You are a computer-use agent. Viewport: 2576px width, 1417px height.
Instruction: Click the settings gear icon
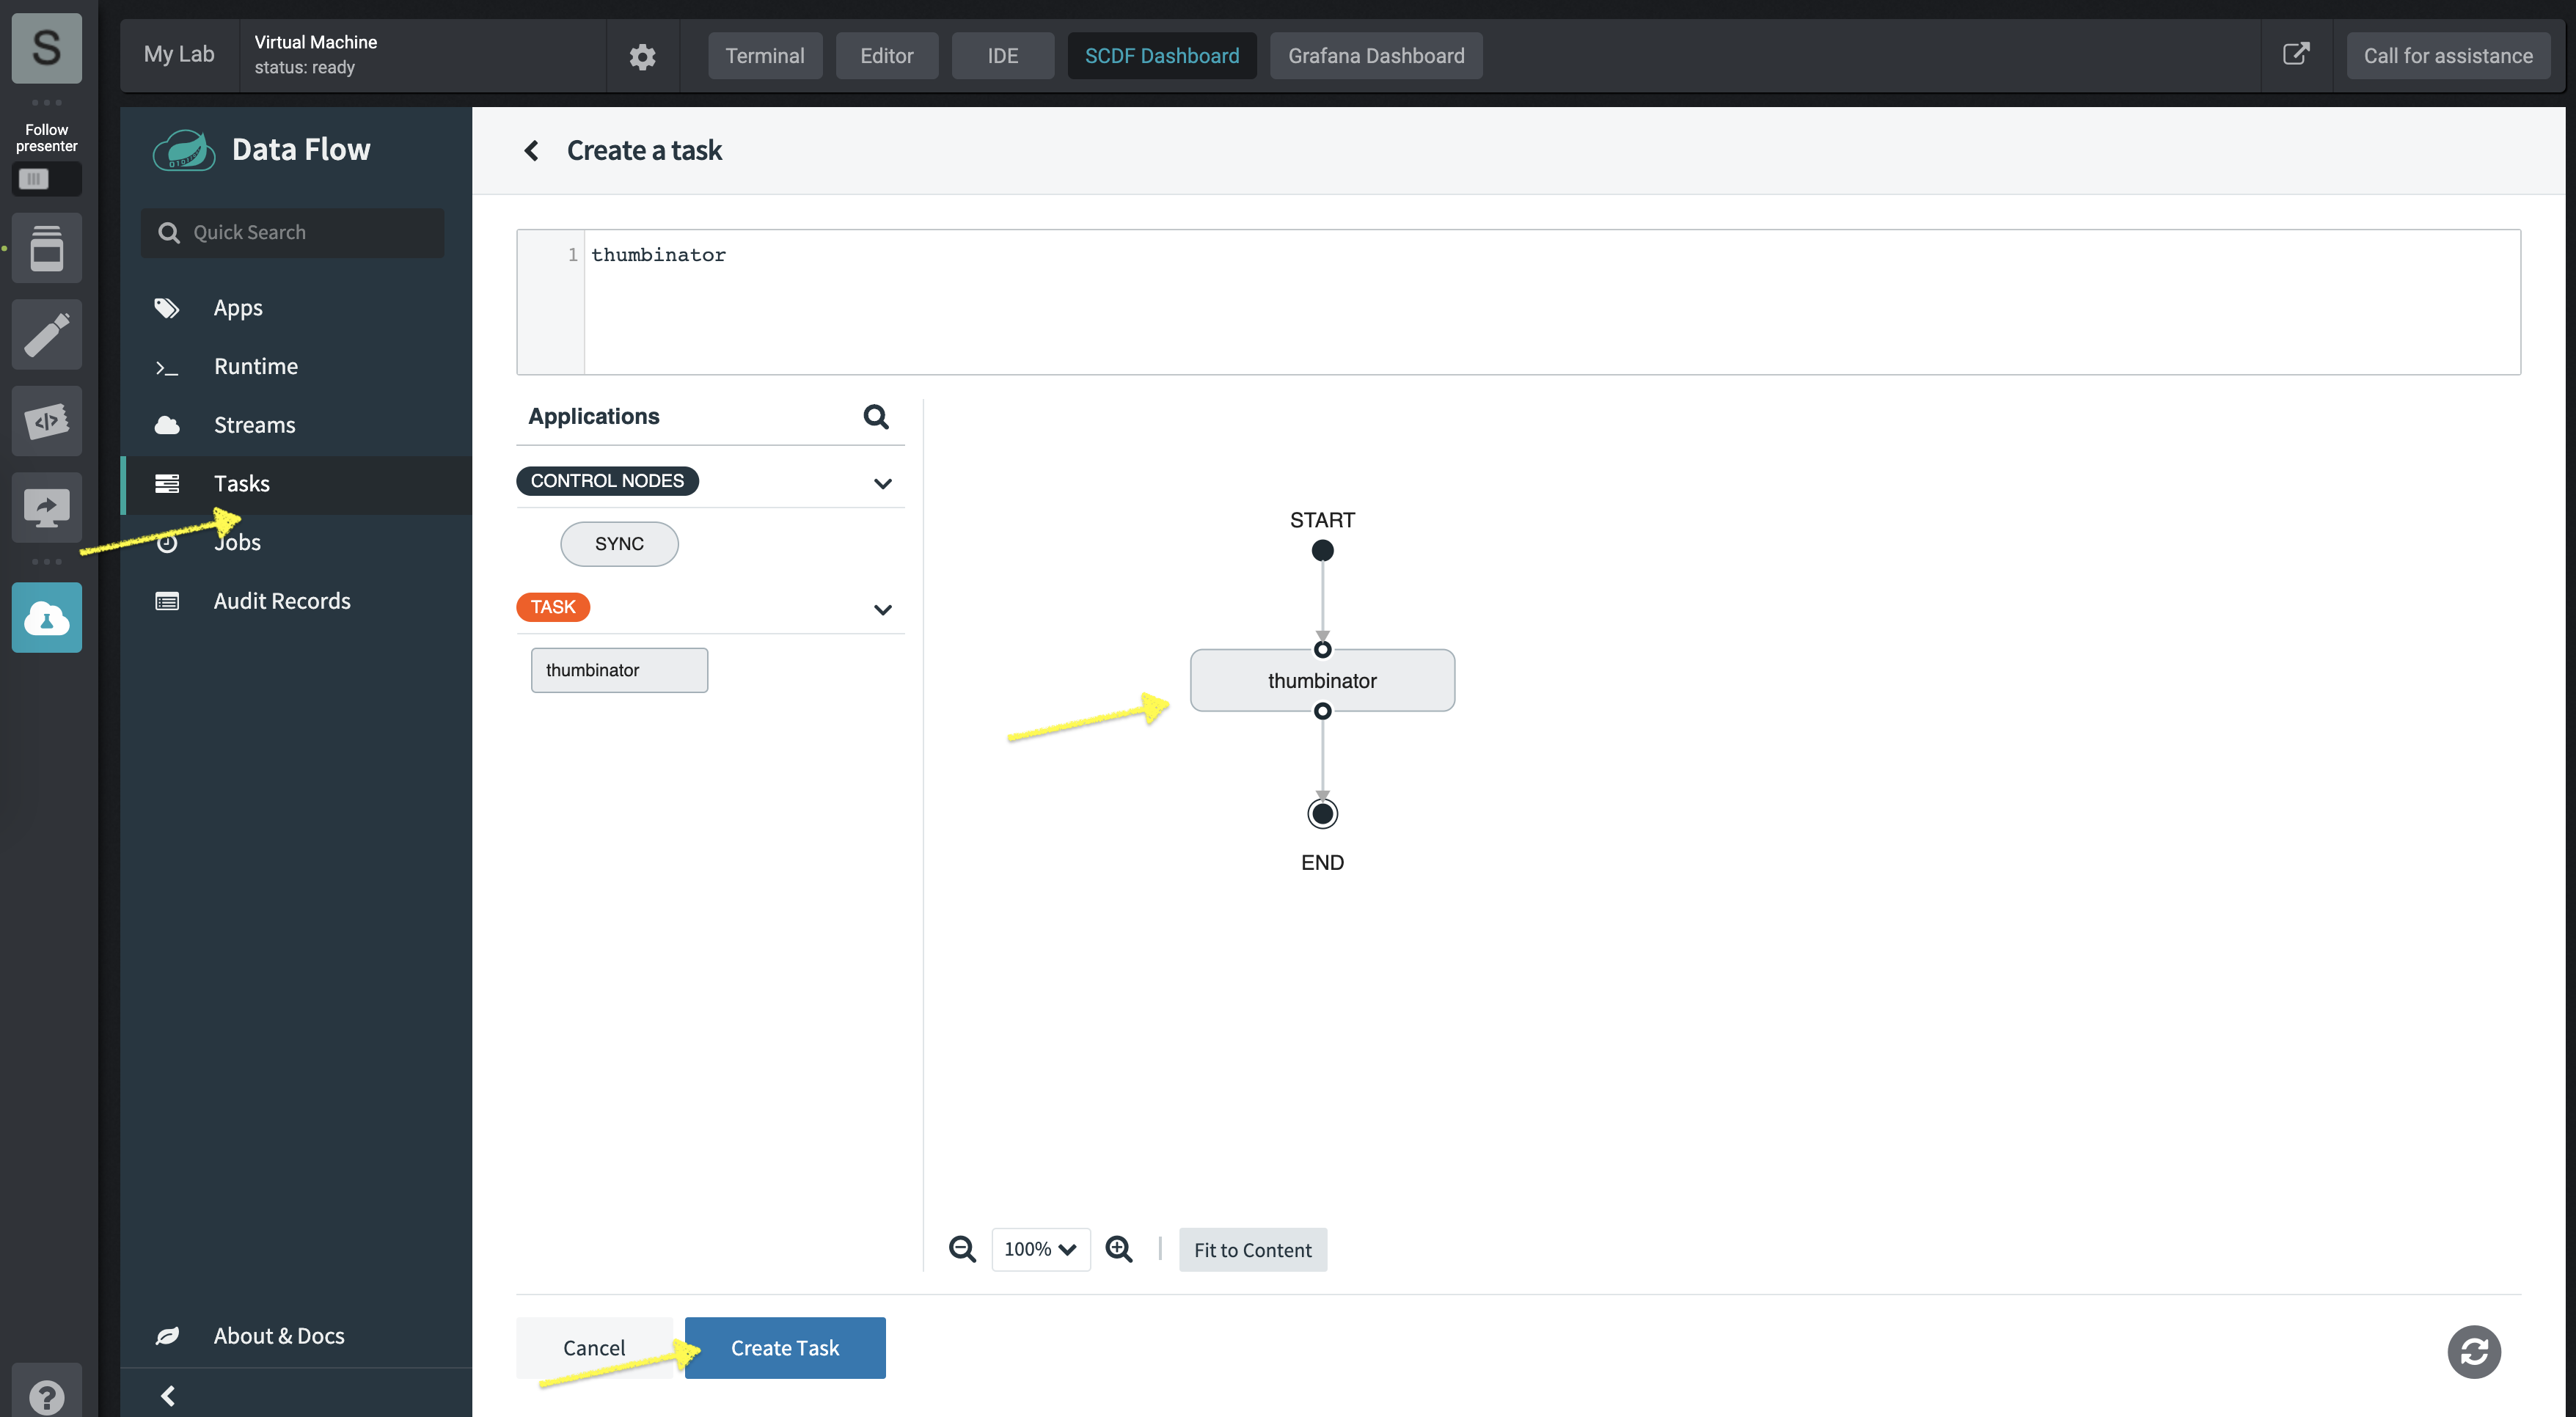point(642,56)
